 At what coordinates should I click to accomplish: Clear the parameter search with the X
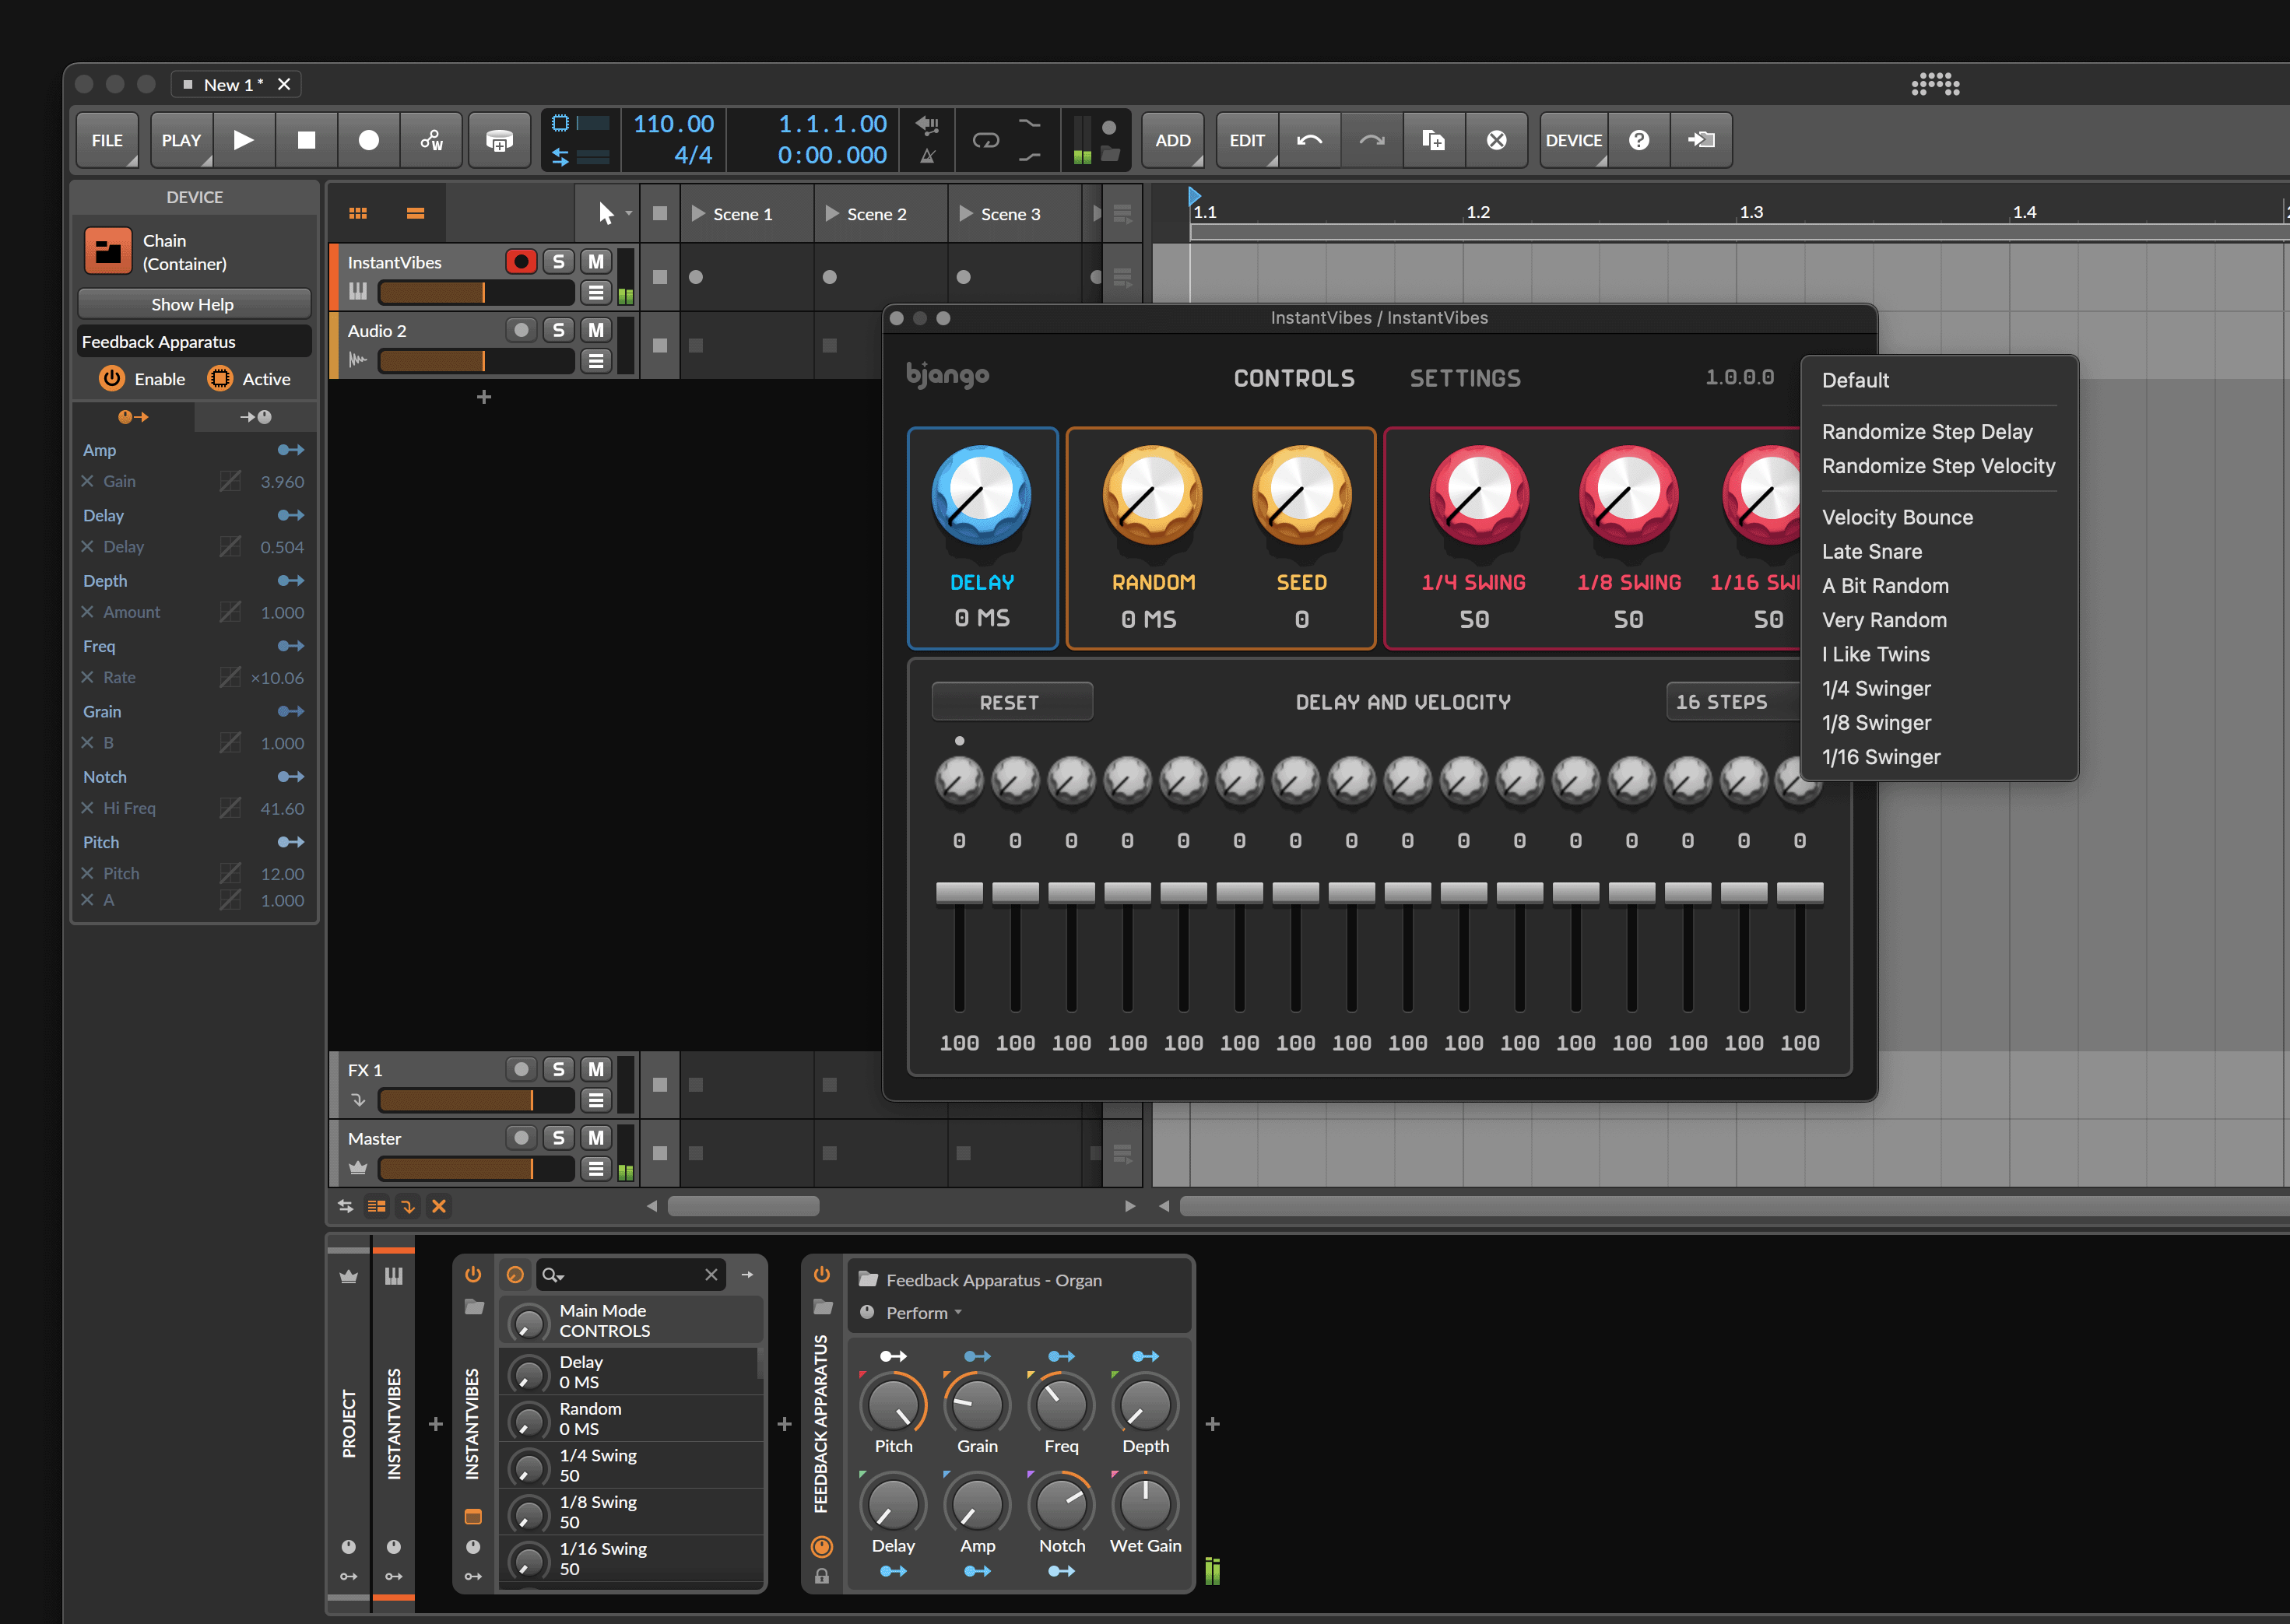(x=711, y=1275)
